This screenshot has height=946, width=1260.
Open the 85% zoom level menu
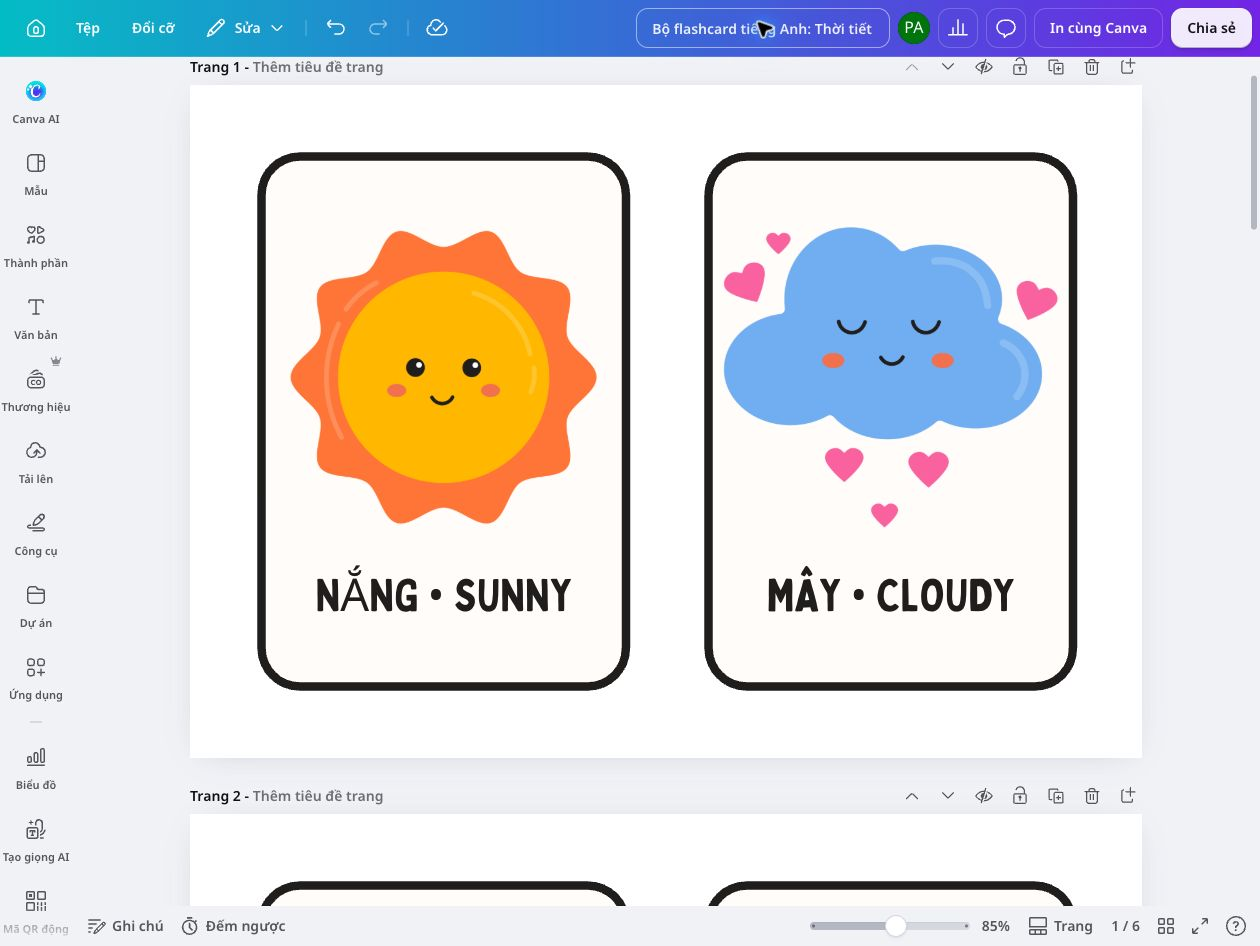pos(995,926)
